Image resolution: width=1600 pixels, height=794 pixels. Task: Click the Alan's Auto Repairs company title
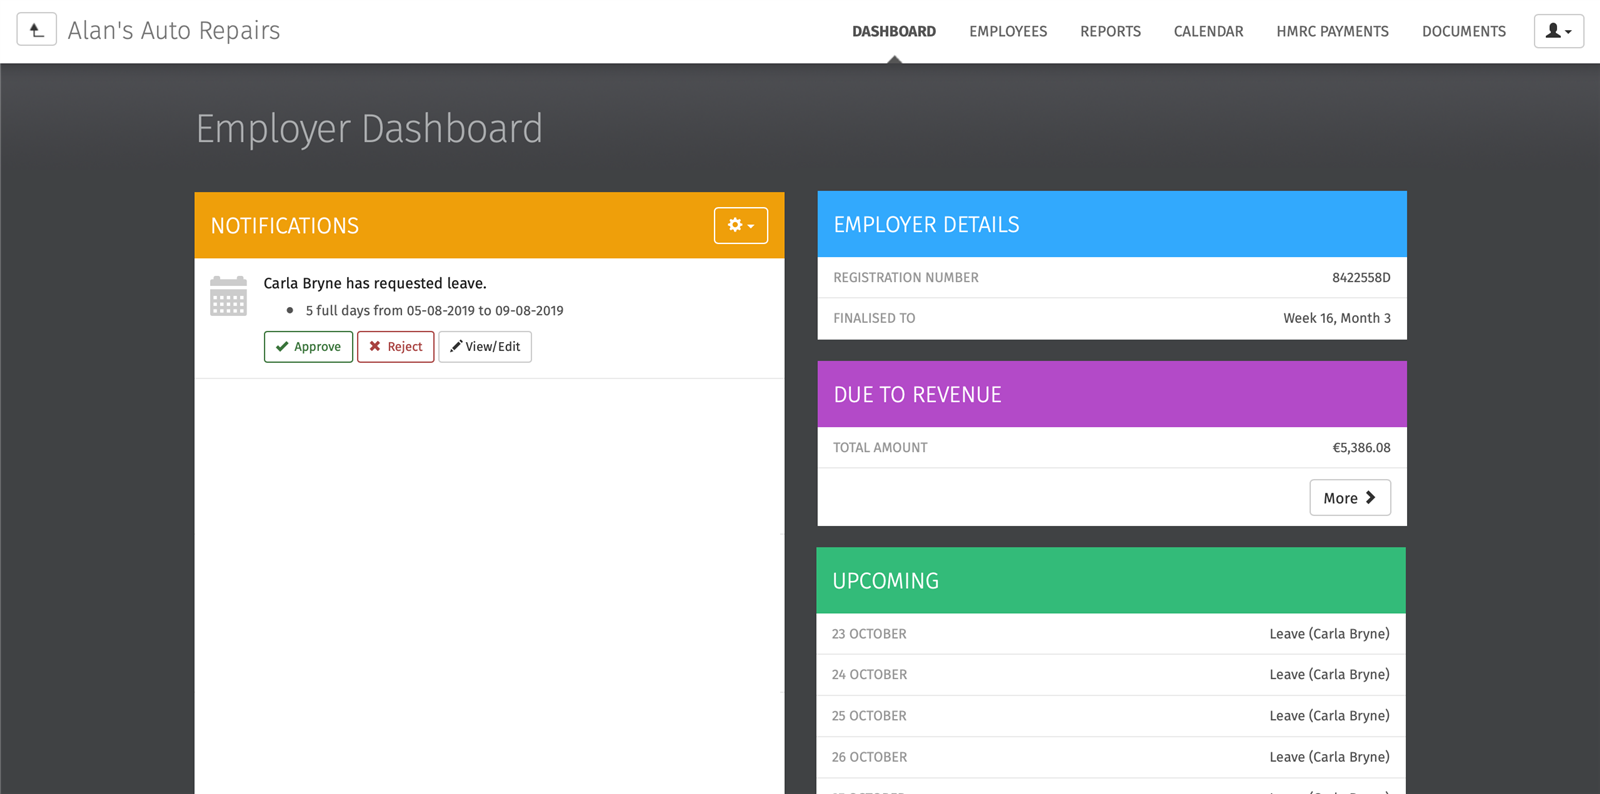coord(174,31)
